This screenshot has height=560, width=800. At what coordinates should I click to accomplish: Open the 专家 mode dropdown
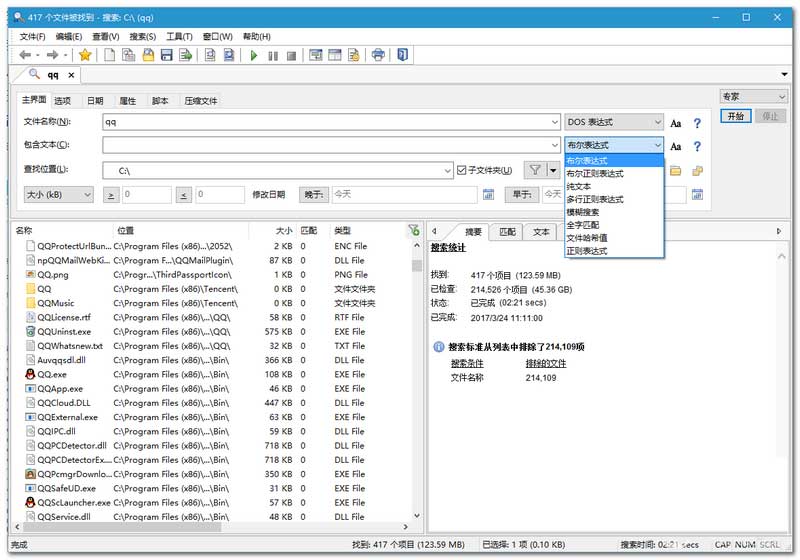(x=754, y=97)
